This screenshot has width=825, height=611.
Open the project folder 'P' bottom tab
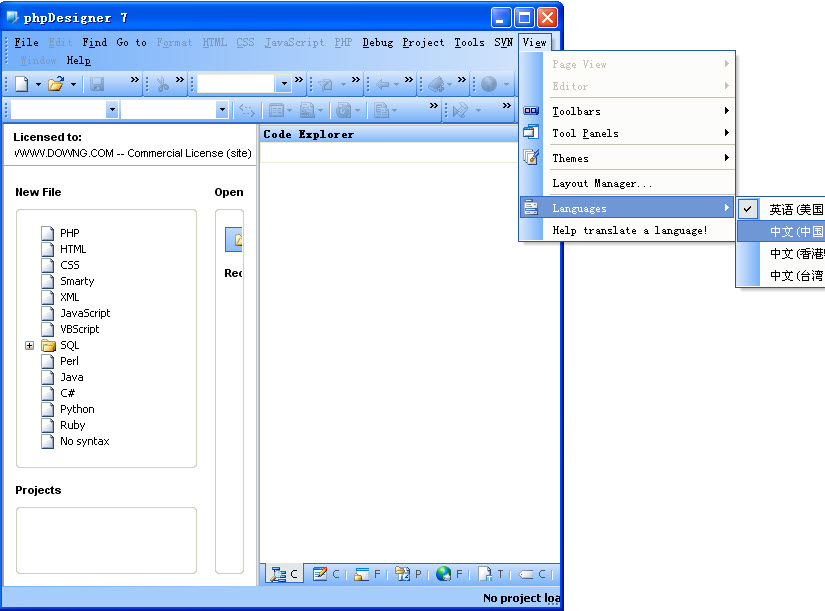(408, 574)
